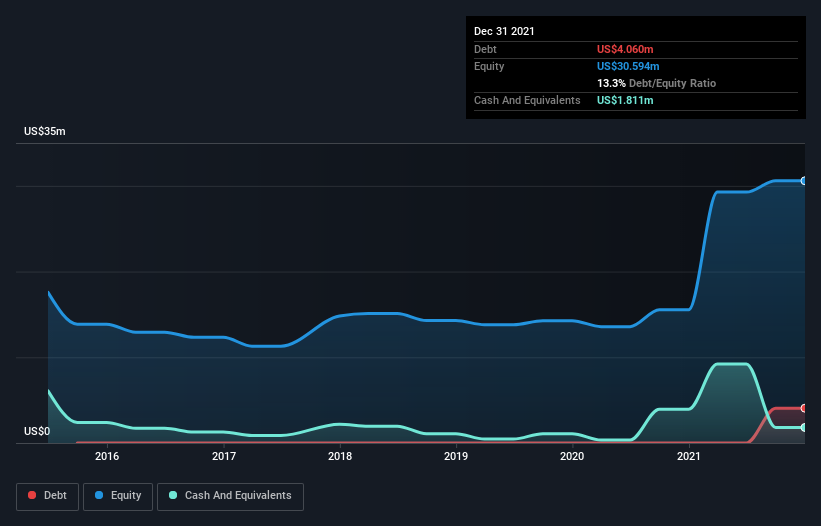Click the teal Cash And Equivalents legend dot
This screenshot has height=526, width=821.
173,495
